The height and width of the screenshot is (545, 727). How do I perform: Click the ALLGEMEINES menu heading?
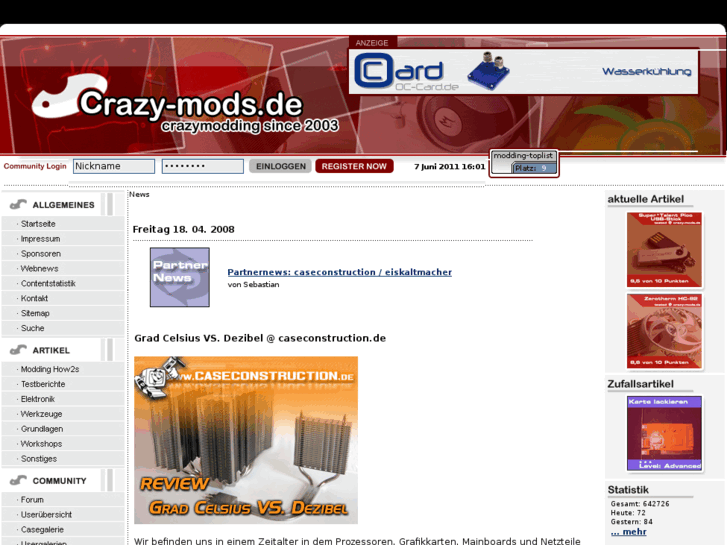tap(64, 205)
